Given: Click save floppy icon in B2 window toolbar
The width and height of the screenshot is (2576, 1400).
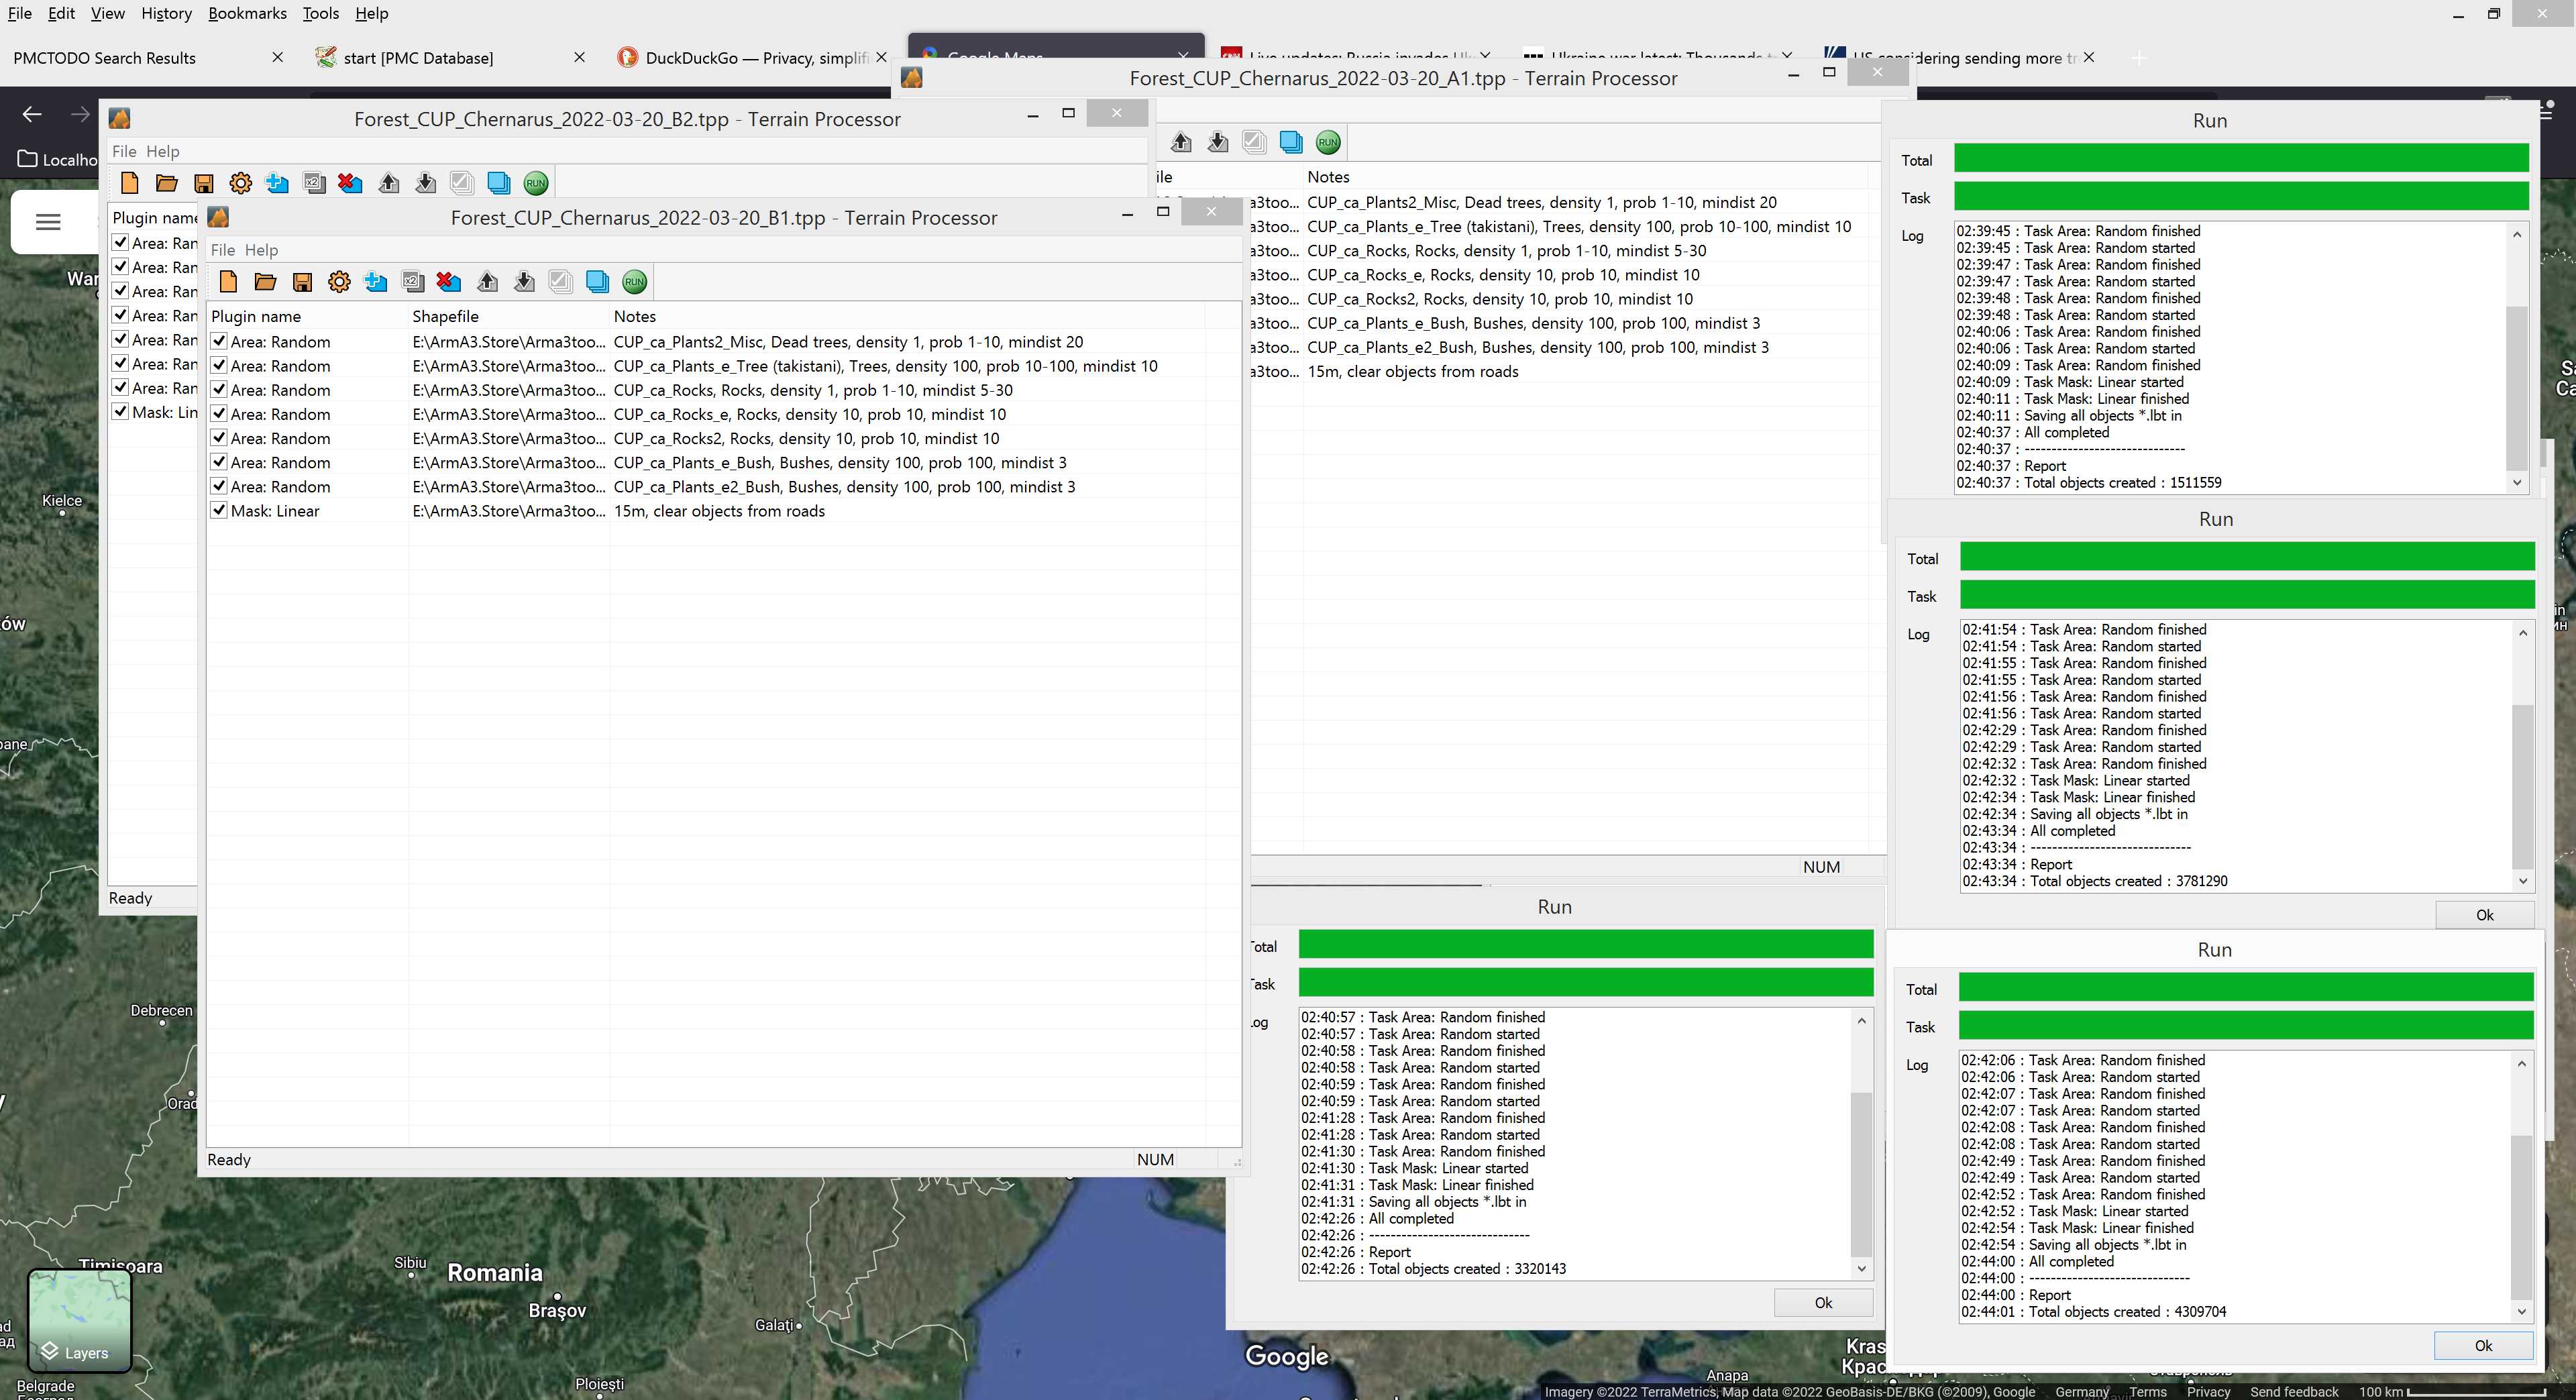Looking at the screenshot, I should [203, 183].
